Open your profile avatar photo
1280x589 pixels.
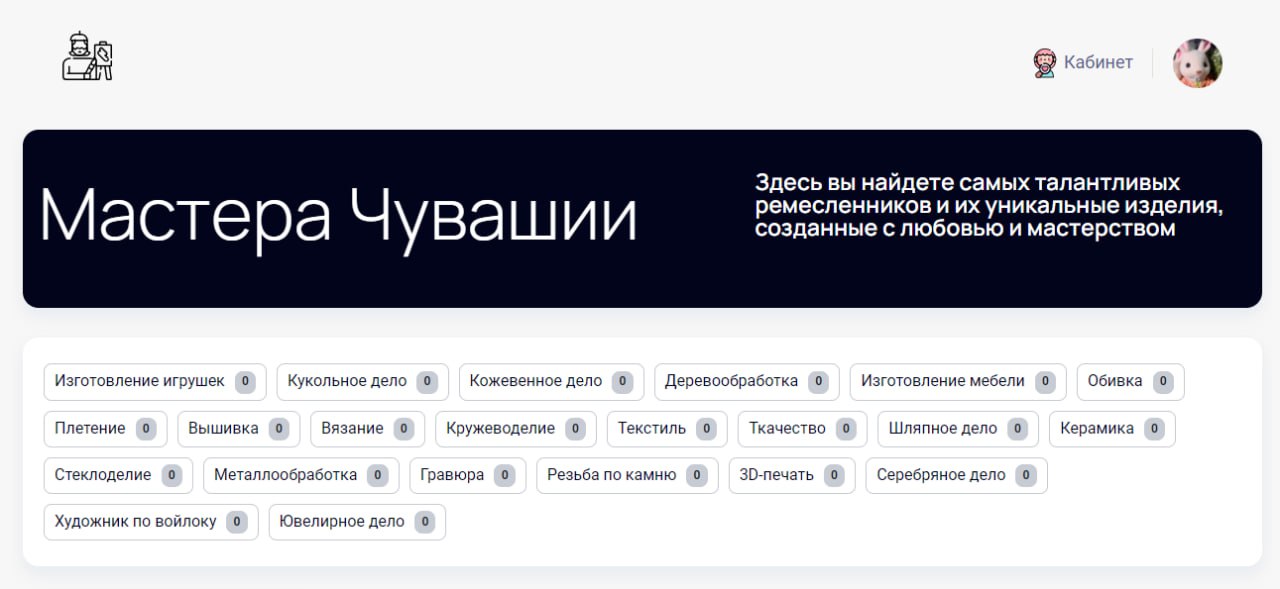(x=1197, y=62)
